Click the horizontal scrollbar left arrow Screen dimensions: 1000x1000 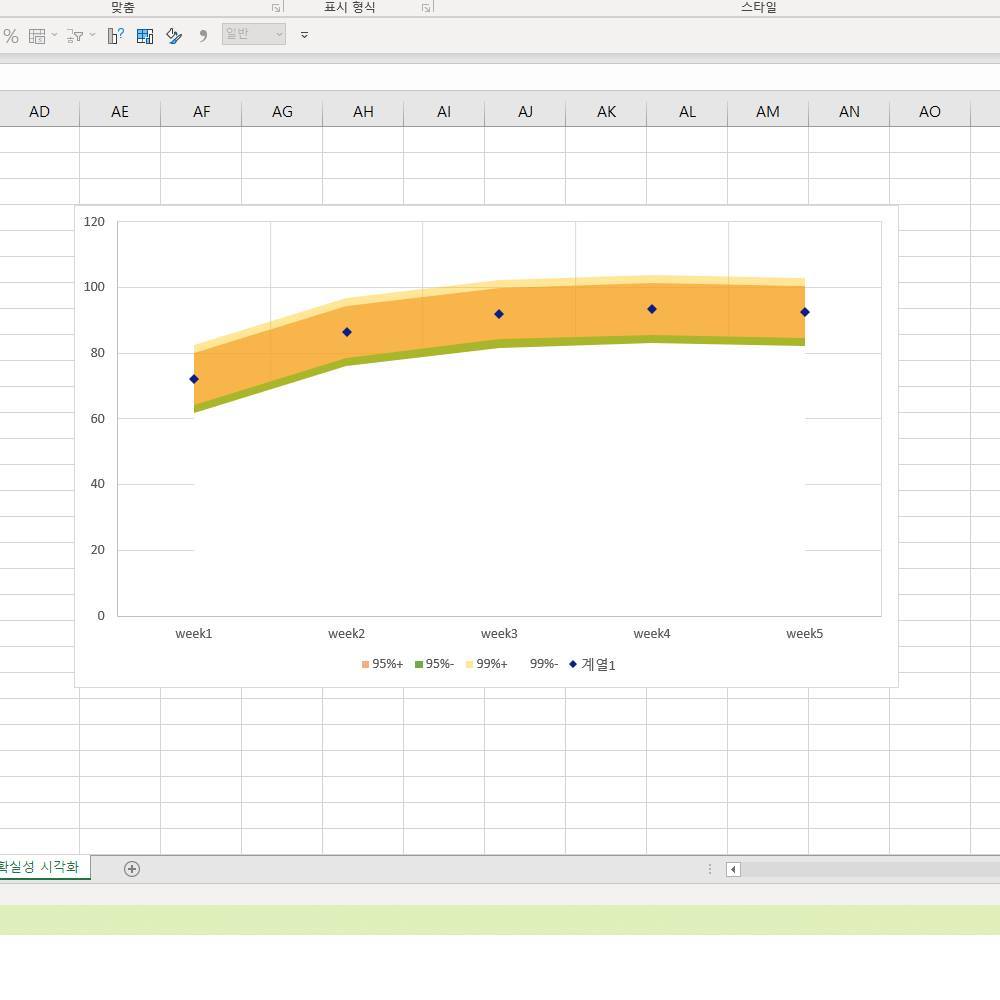733,869
